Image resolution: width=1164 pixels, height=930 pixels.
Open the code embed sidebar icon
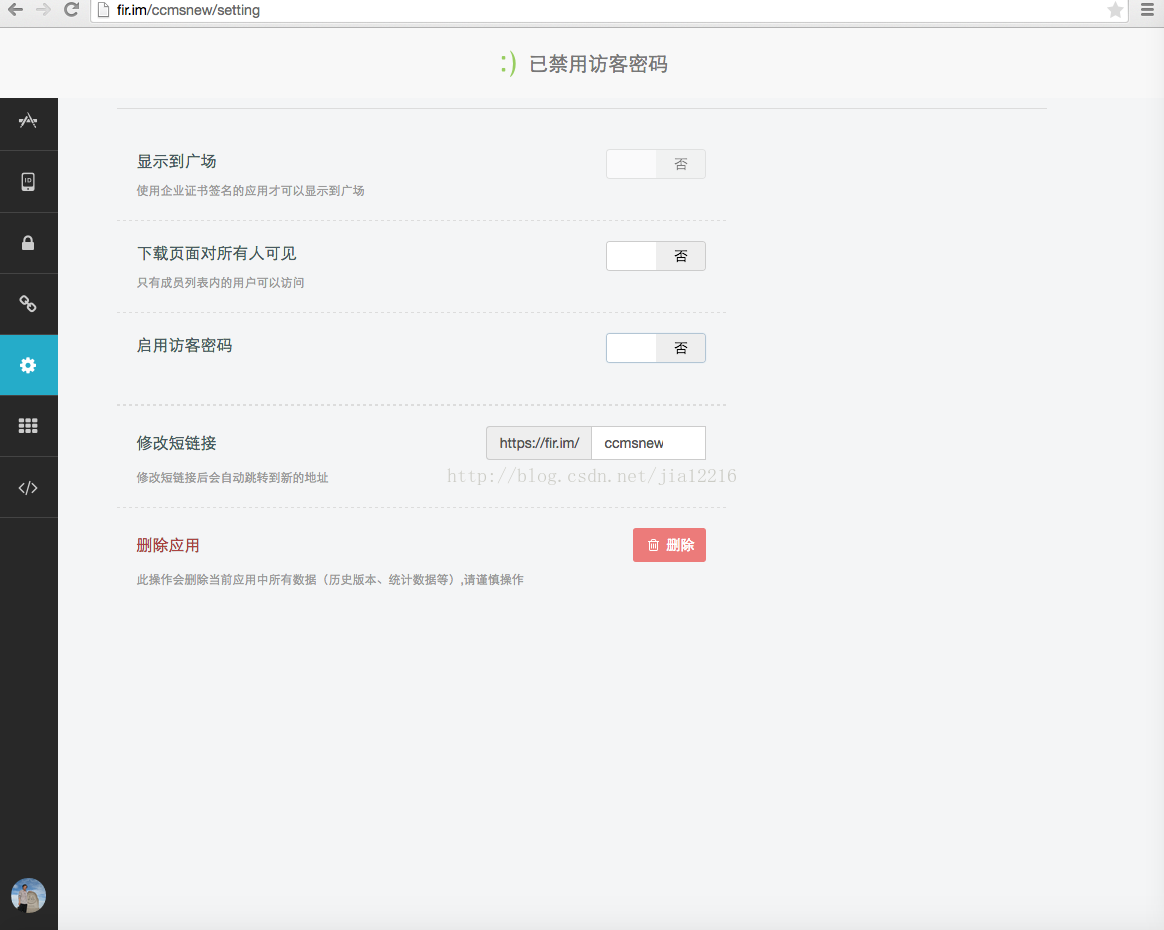click(x=28, y=488)
